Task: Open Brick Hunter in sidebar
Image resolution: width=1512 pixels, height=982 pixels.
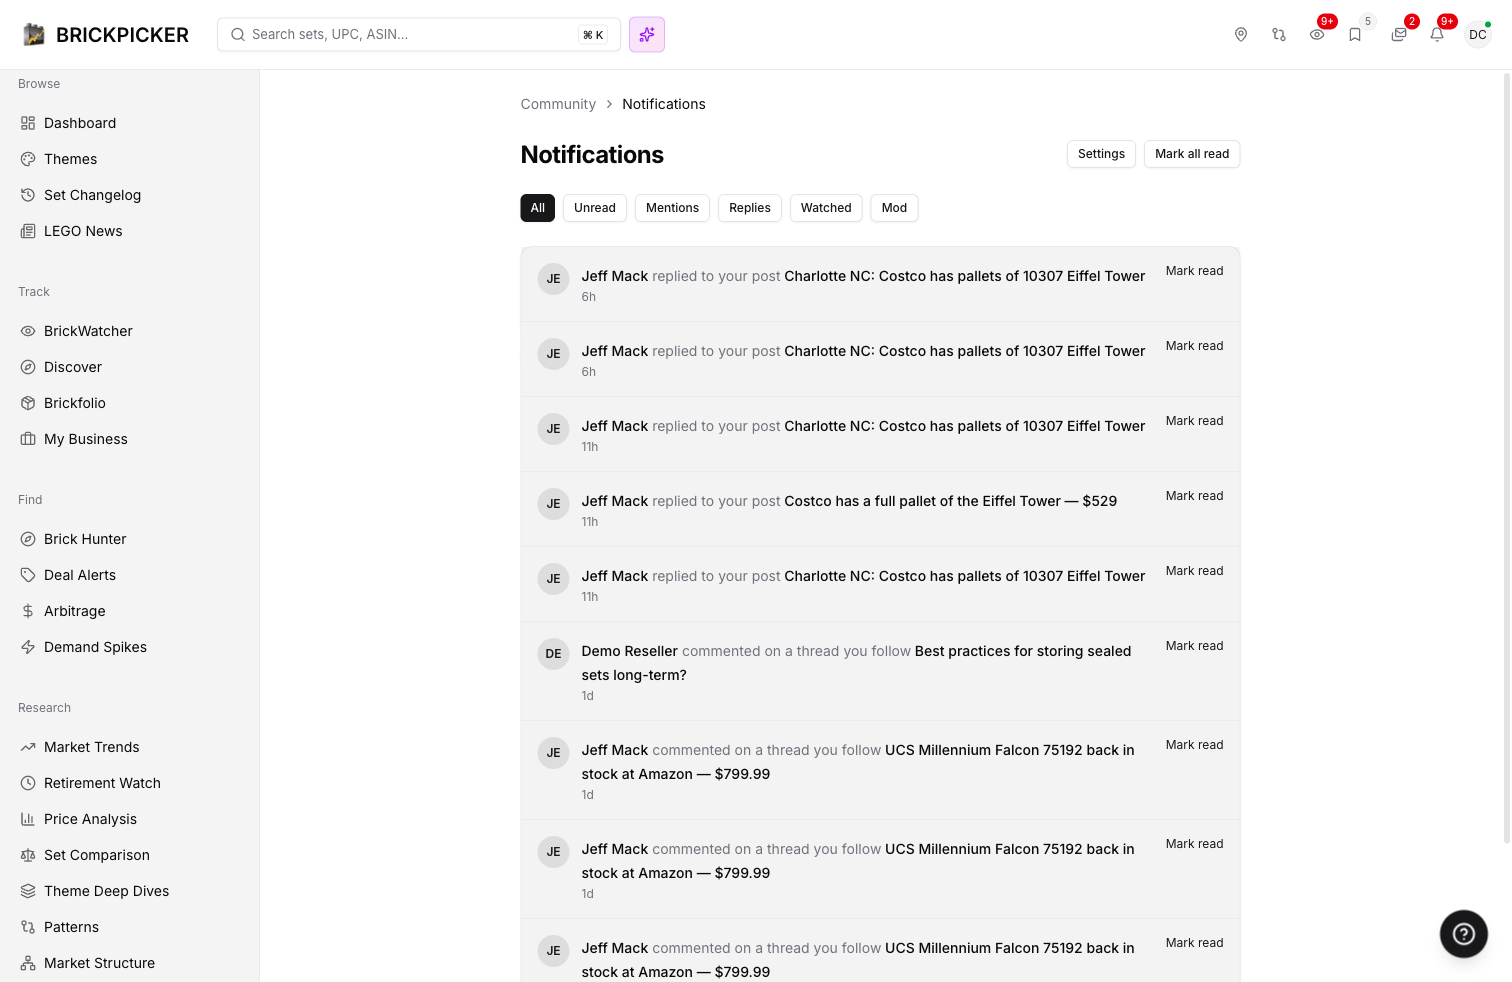Action: (x=129, y=539)
